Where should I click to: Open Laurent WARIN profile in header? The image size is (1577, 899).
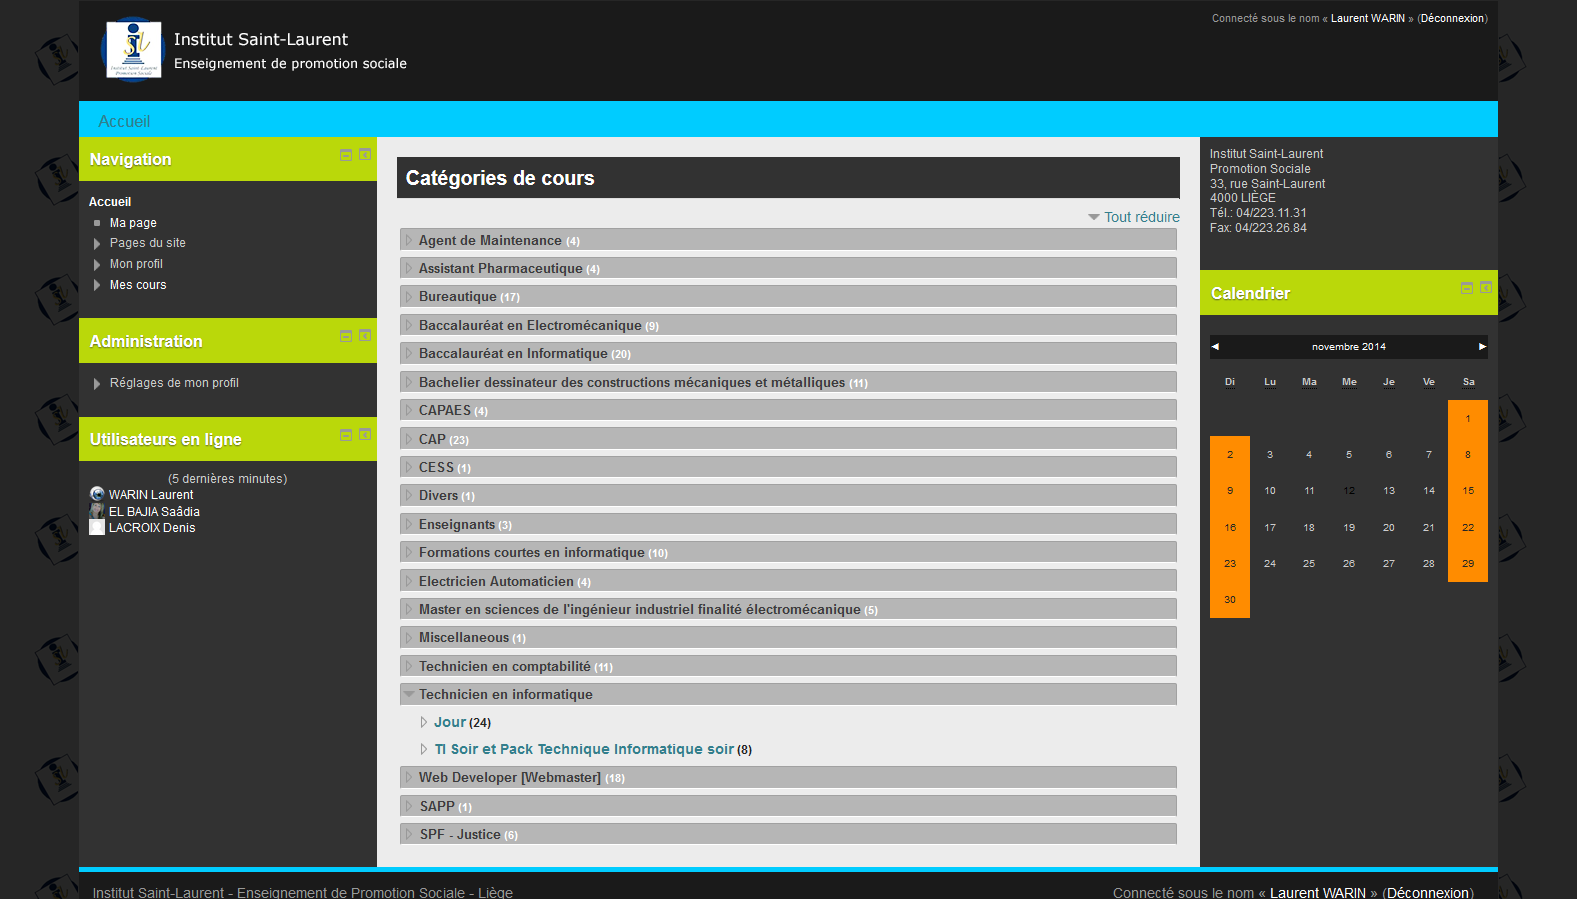[x=1368, y=18]
